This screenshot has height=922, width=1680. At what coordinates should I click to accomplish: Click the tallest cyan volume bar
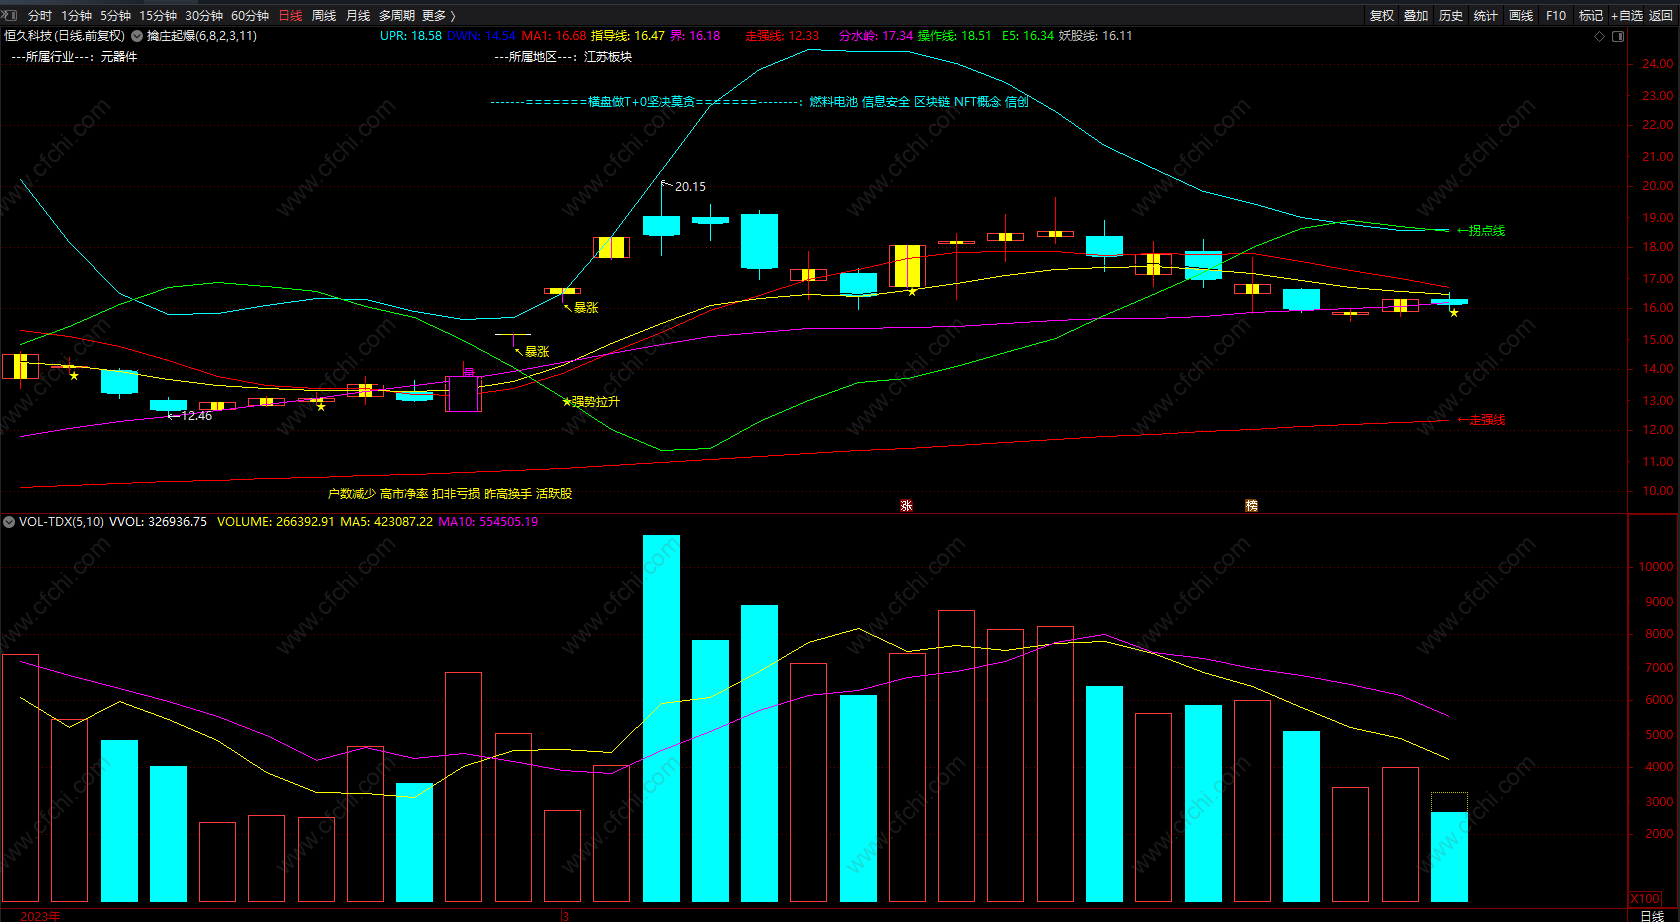661,718
